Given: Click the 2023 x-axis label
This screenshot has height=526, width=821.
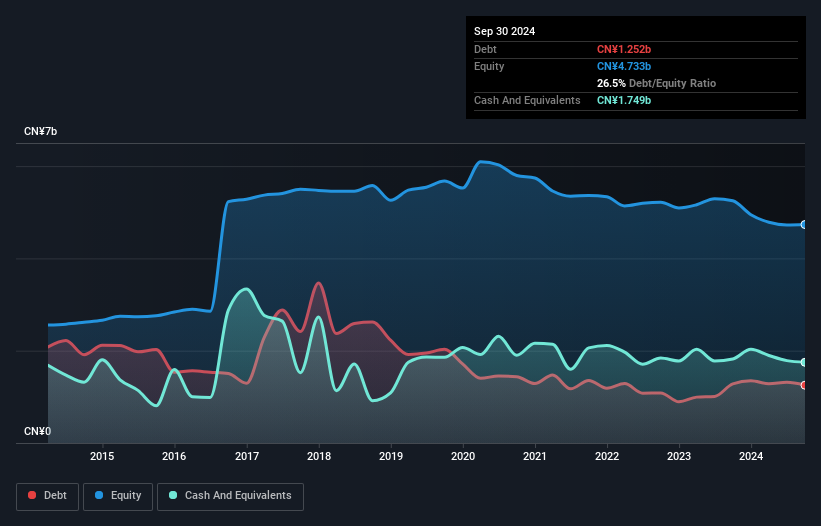Looking at the screenshot, I should [679, 456].
